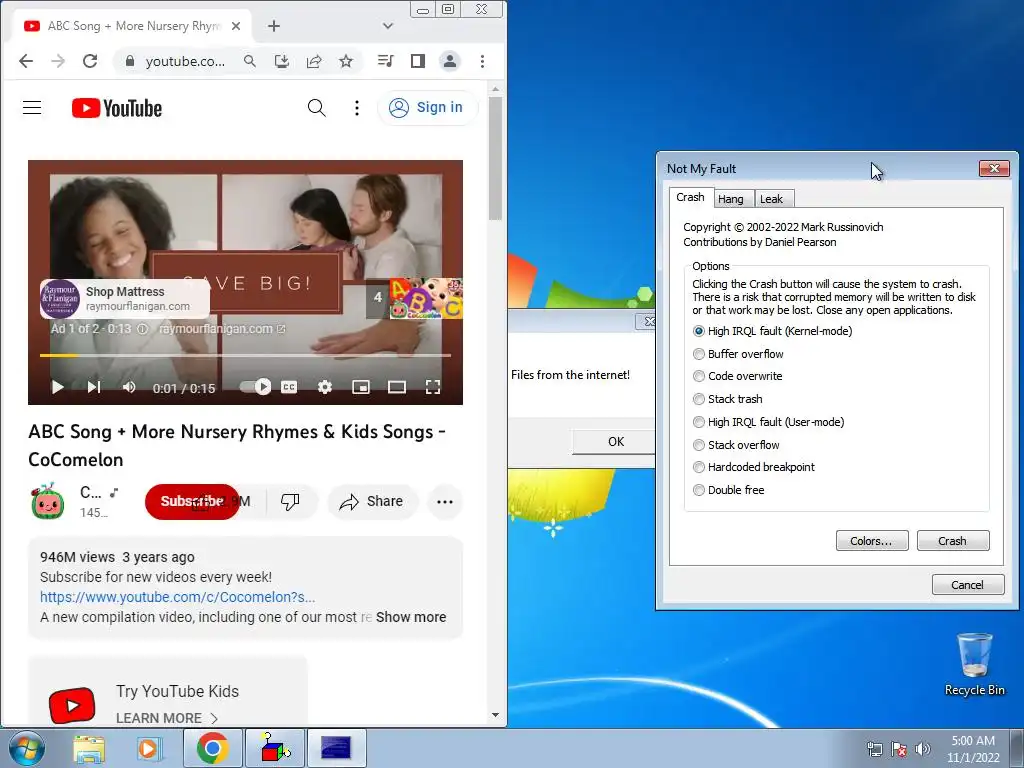
Task: Open the Cocomelon youtube.com link in description
Action: 178,597
